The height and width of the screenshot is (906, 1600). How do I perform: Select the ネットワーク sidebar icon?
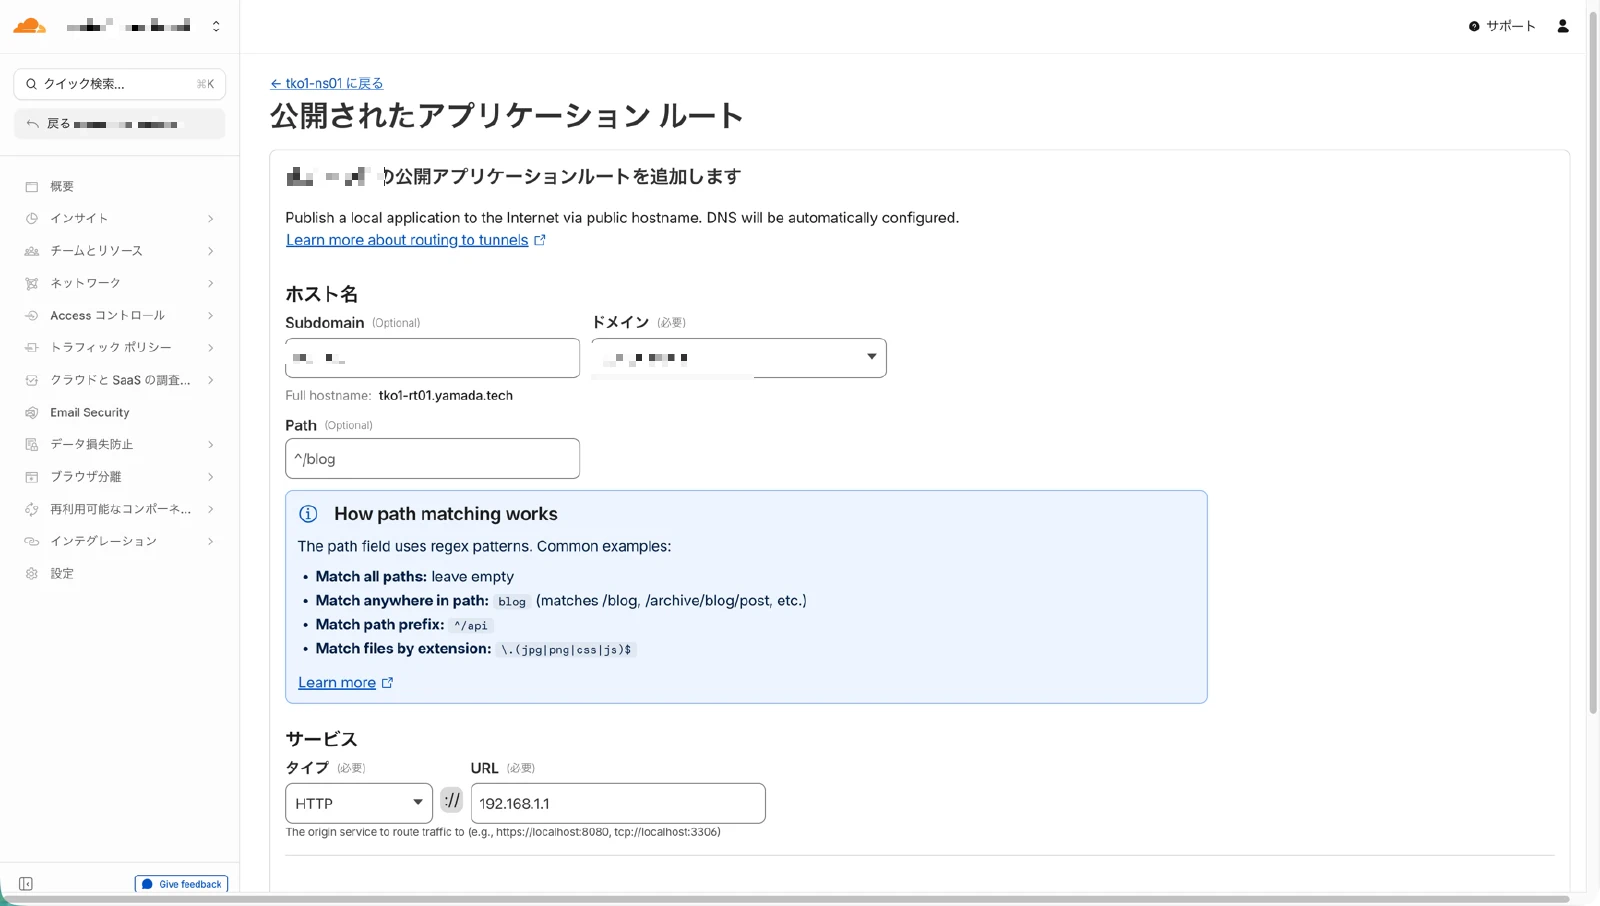coord(32,283)
